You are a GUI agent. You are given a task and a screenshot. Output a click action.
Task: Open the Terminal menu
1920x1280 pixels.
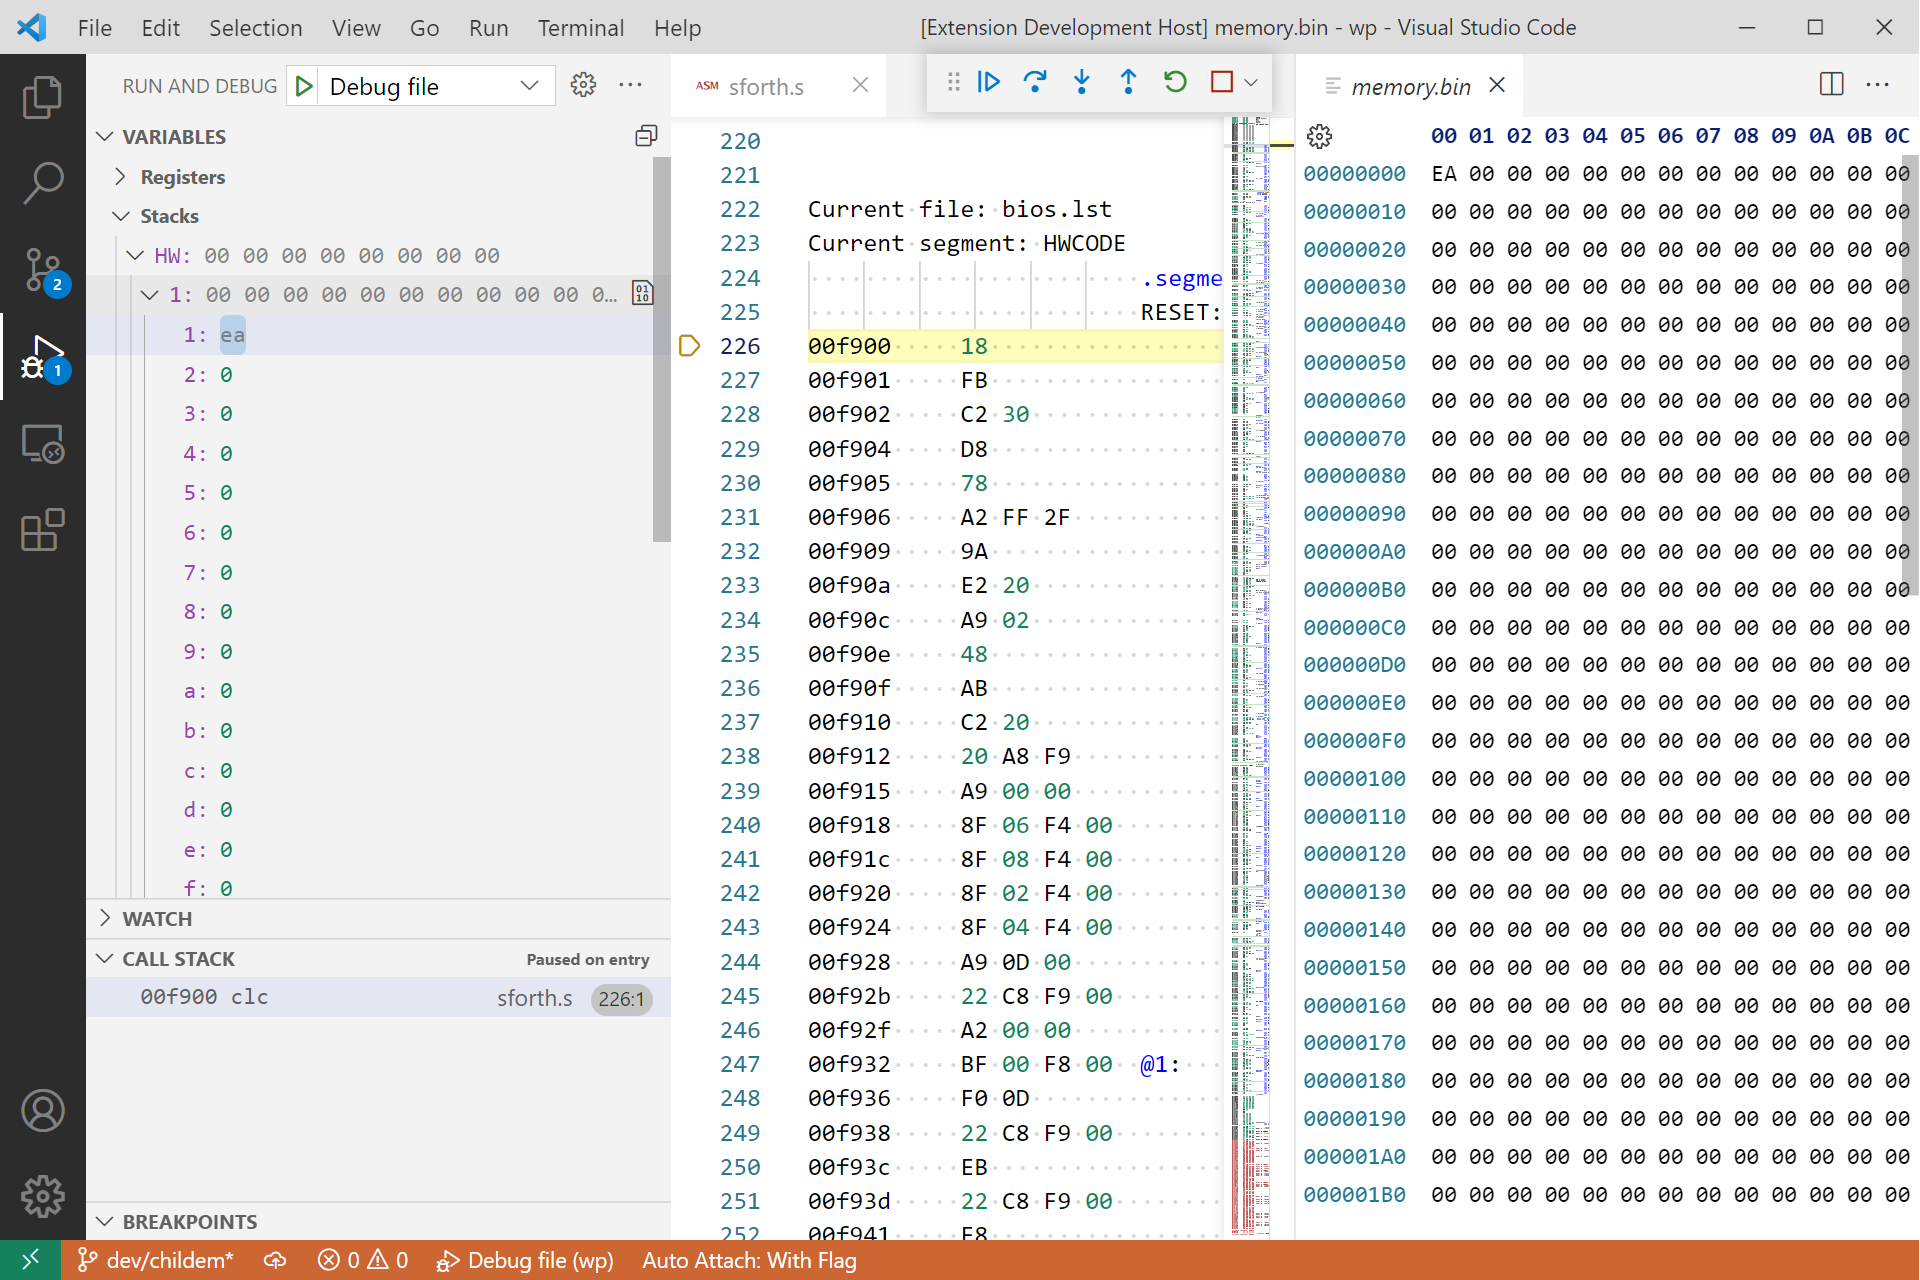[x=580, y=28]
